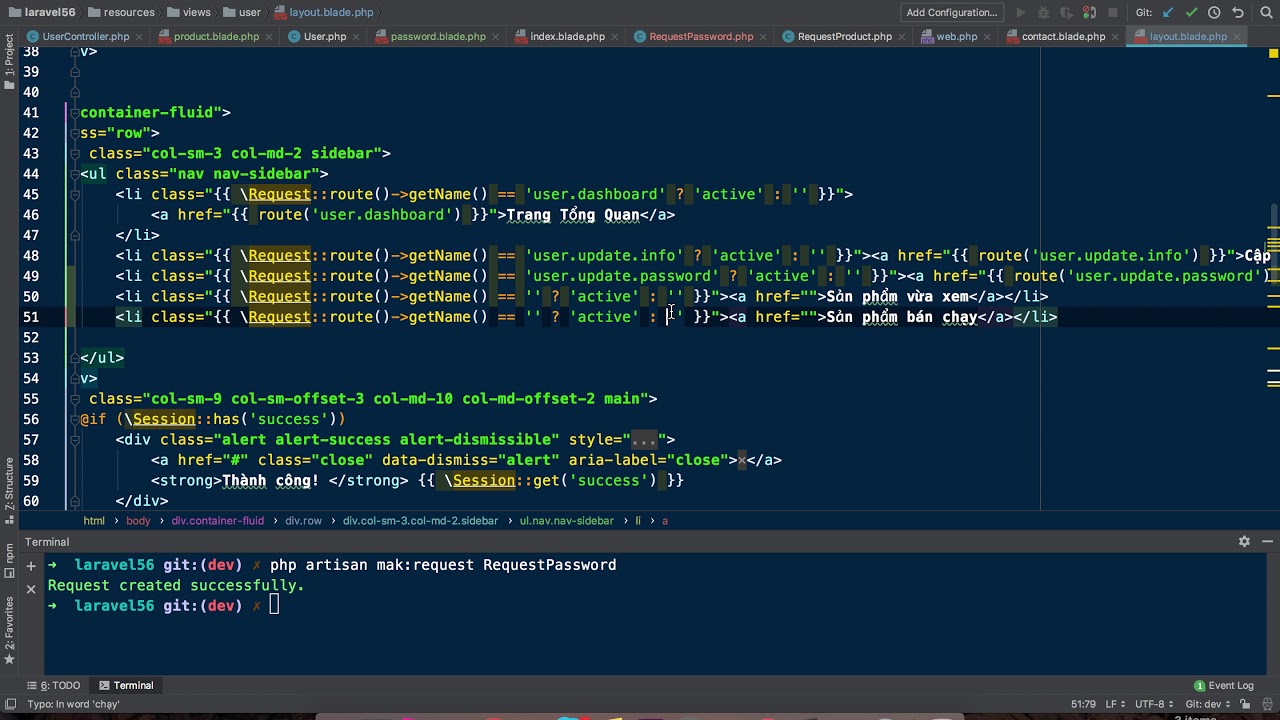Open the 2: Favorites side panel
The height and width of the screenshot is (720, 1280).
click(9, 630)
